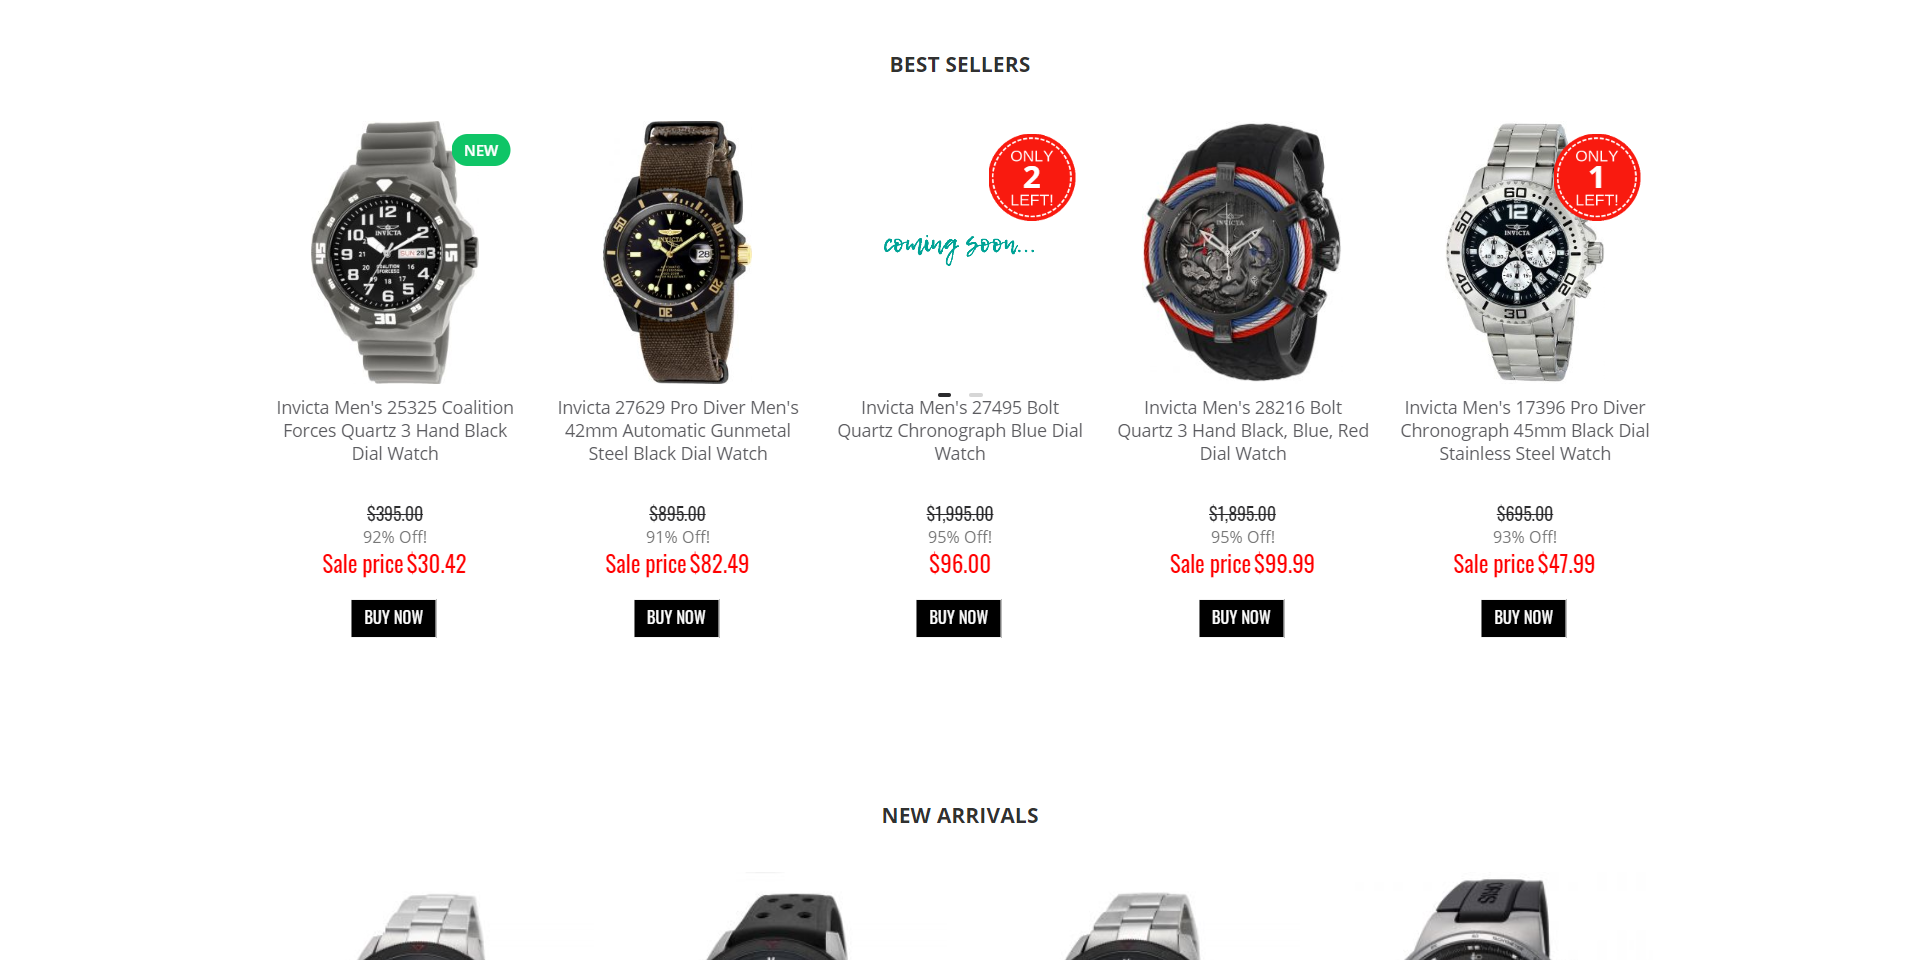Buy the Invicta 25325 Coalition Forces watch

394,618
